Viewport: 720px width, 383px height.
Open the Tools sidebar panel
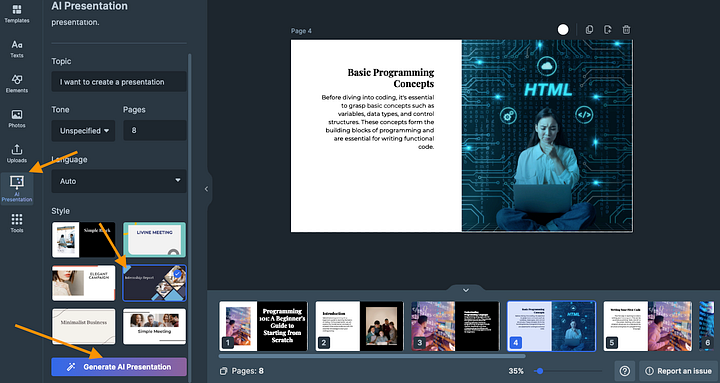click(x=17, y=223)
